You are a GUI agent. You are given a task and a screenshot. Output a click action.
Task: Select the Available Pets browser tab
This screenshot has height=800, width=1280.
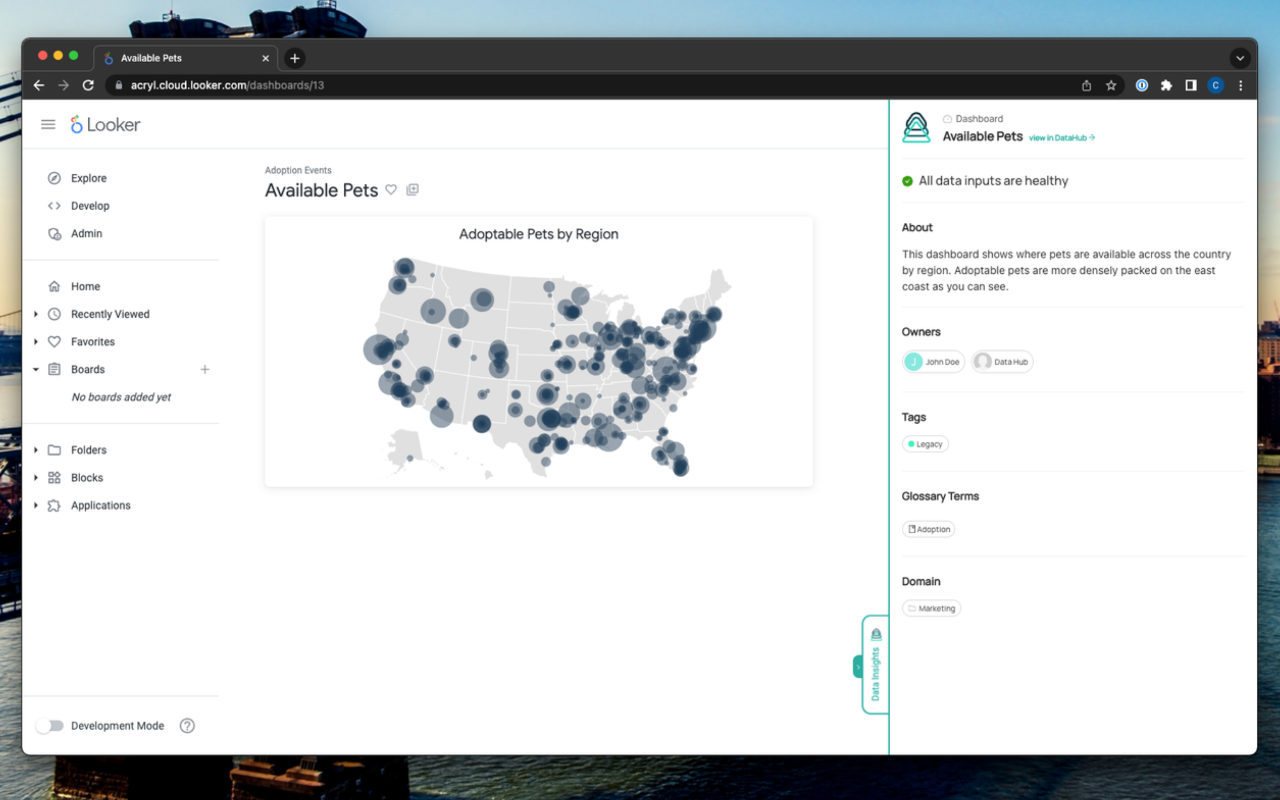click(185, 58)
